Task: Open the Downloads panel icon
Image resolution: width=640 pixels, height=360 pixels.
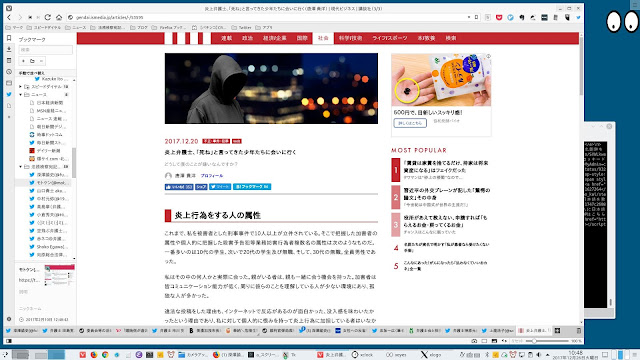Action: coord(9,49)
